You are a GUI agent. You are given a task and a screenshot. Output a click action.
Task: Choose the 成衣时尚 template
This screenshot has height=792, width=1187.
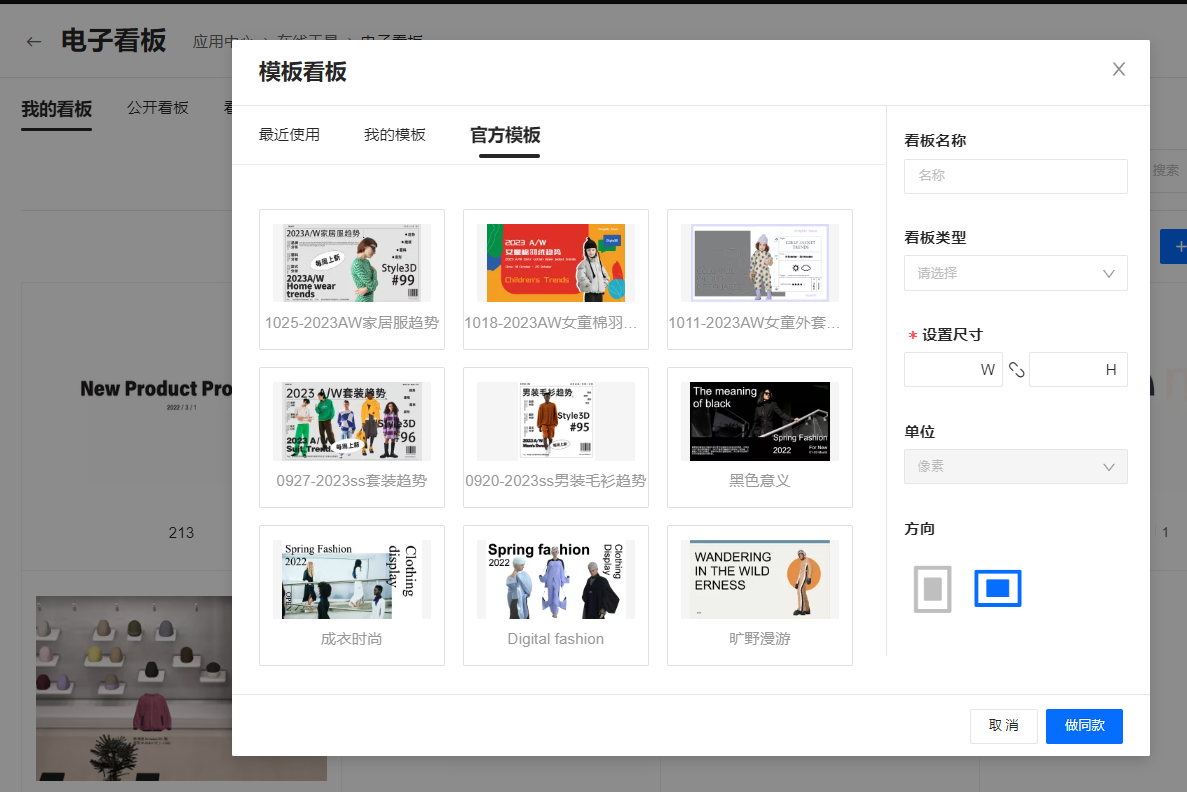pyautogui.click(x=352, y=596)
